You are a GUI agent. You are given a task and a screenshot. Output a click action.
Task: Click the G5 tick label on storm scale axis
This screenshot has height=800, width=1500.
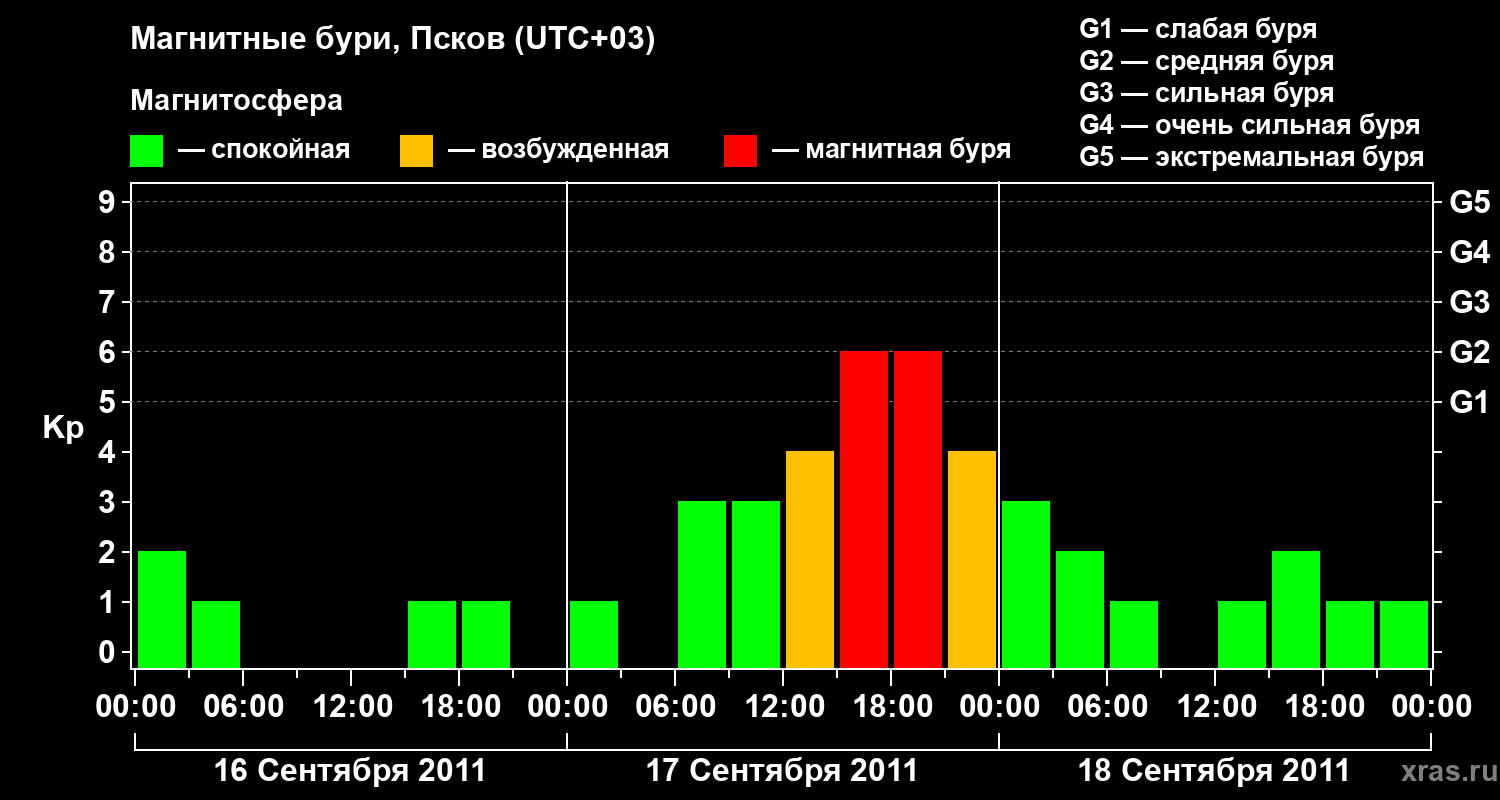pyautogui.click(x=1470, y=203)
